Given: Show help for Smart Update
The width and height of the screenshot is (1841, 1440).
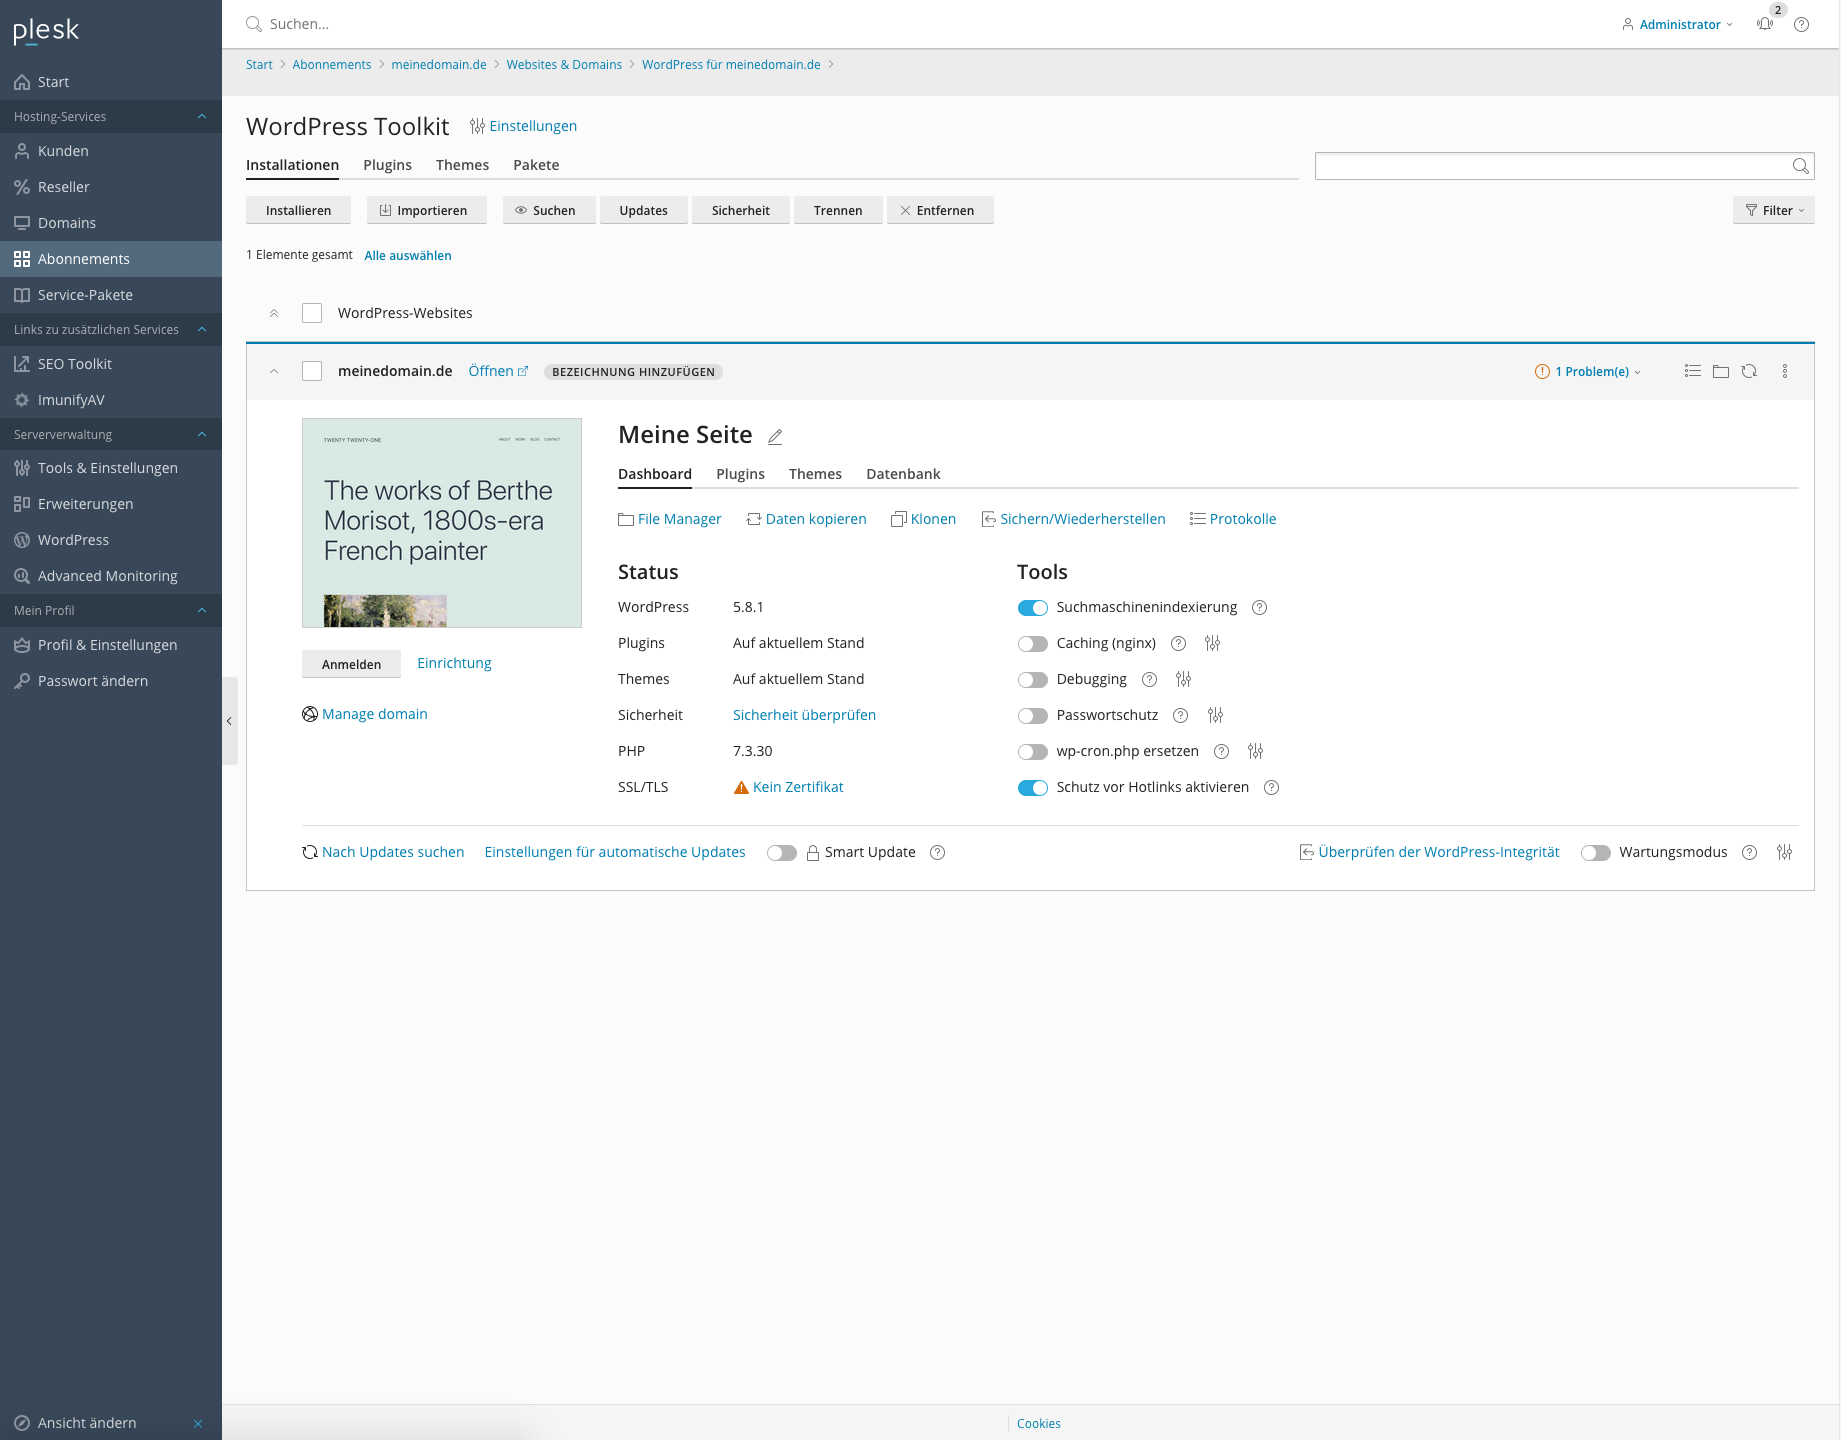Looking at the screenshot, I should point(937,852).
